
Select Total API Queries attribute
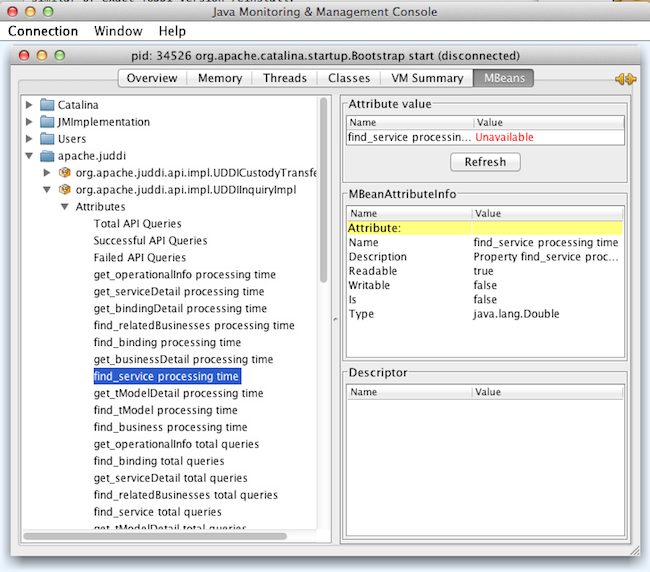[x=137, y=224]
